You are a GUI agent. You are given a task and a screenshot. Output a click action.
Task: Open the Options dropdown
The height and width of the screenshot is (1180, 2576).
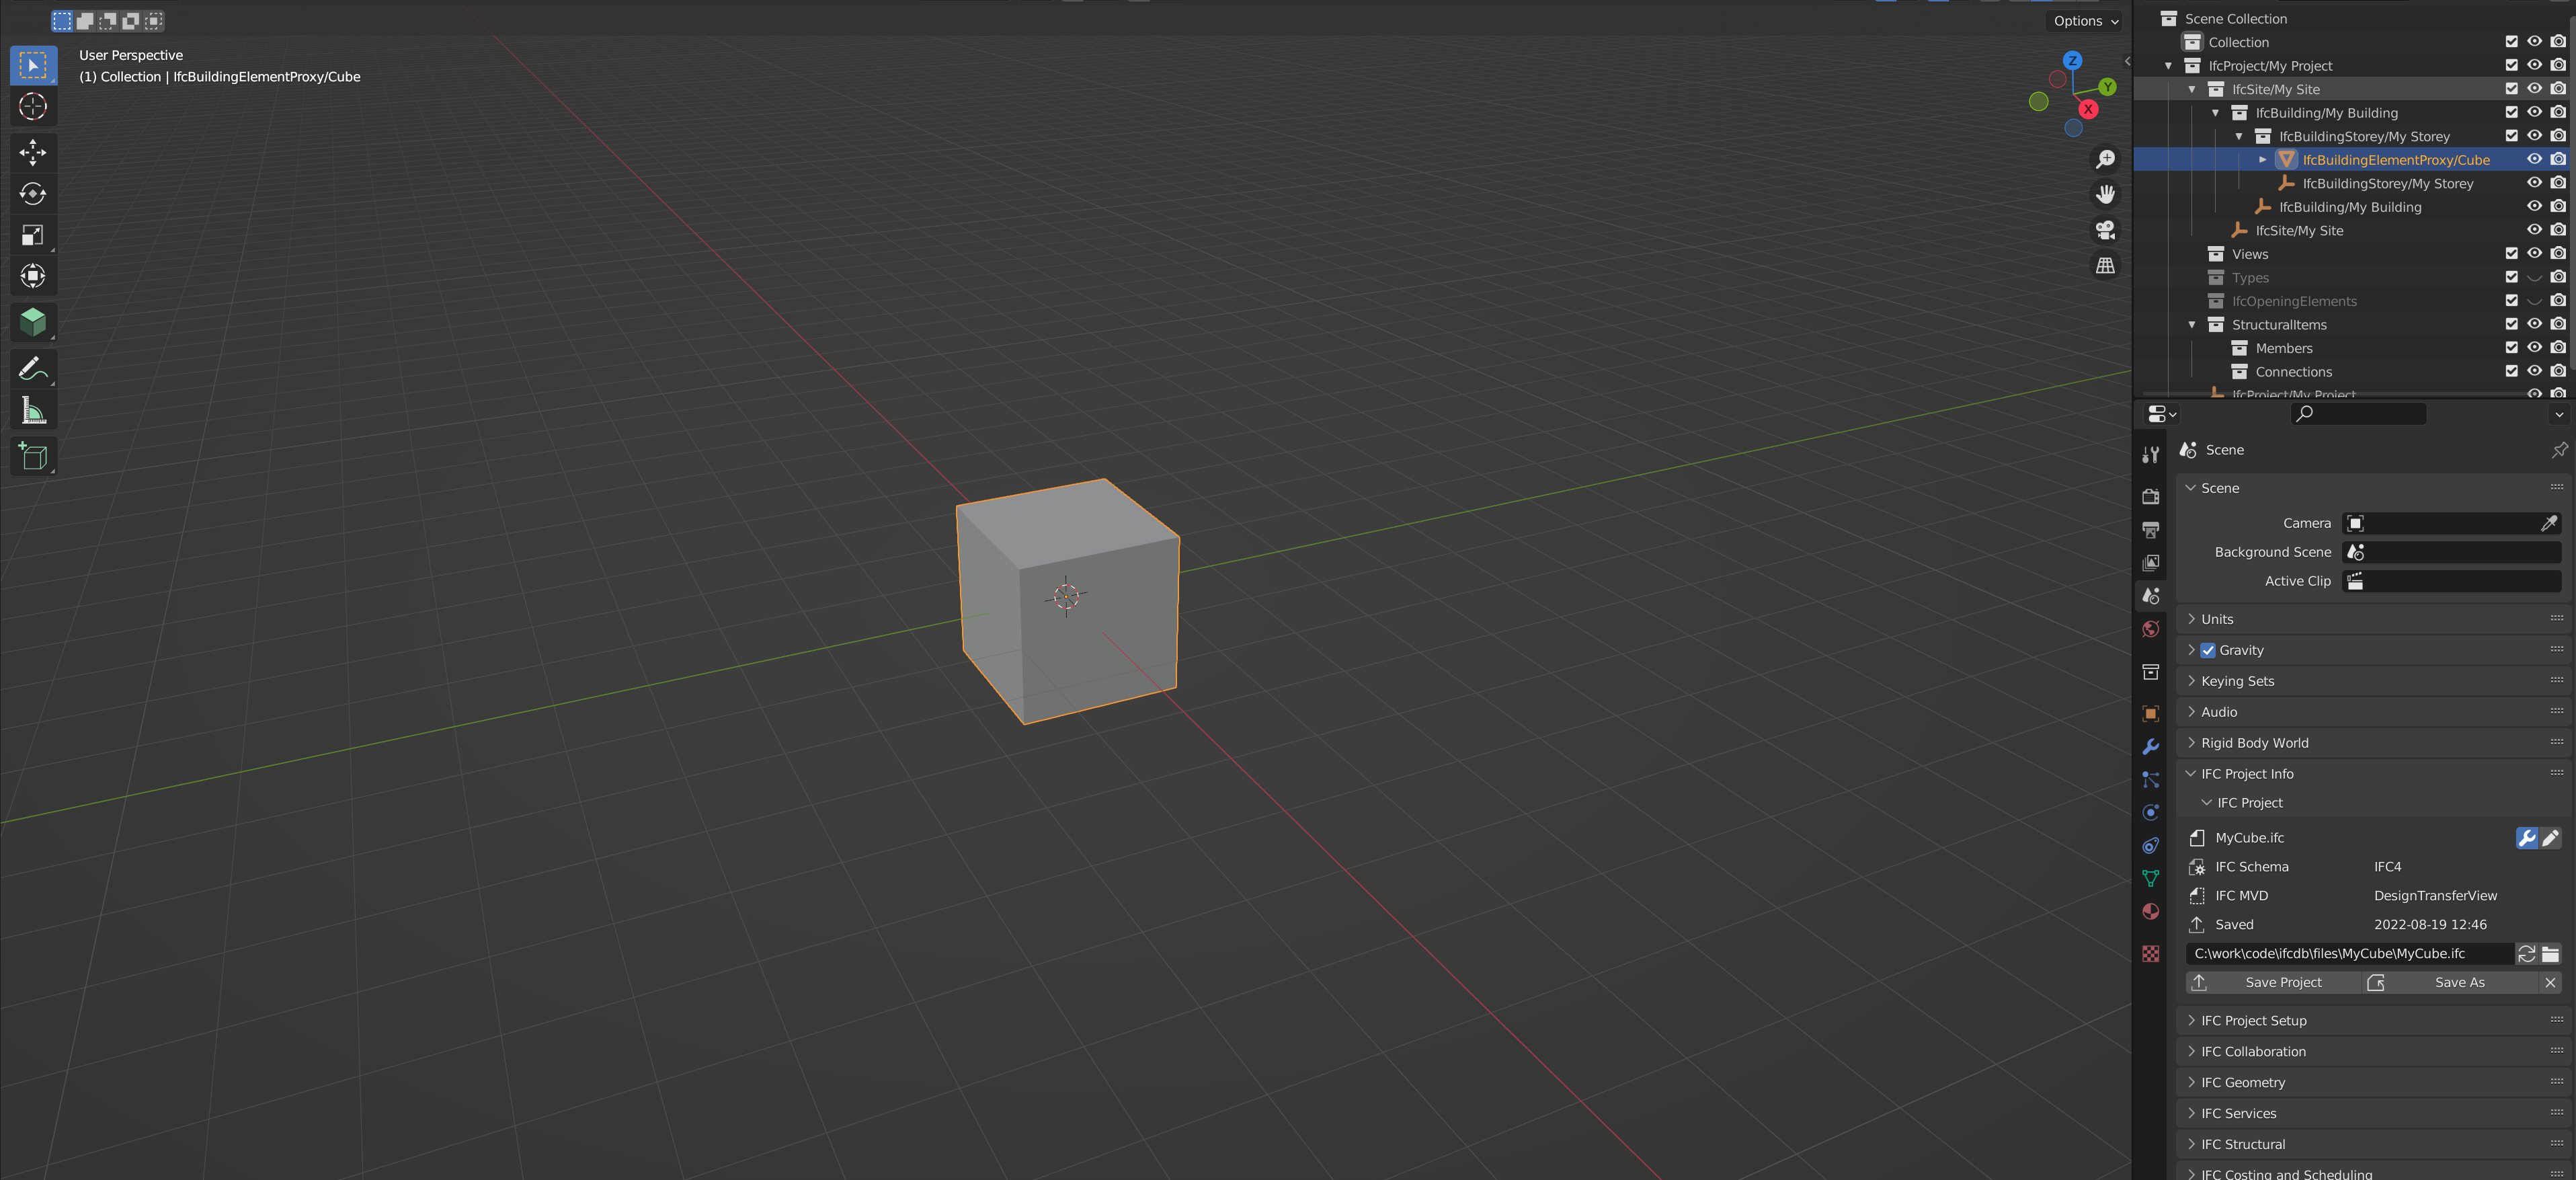click(2086, 21)
